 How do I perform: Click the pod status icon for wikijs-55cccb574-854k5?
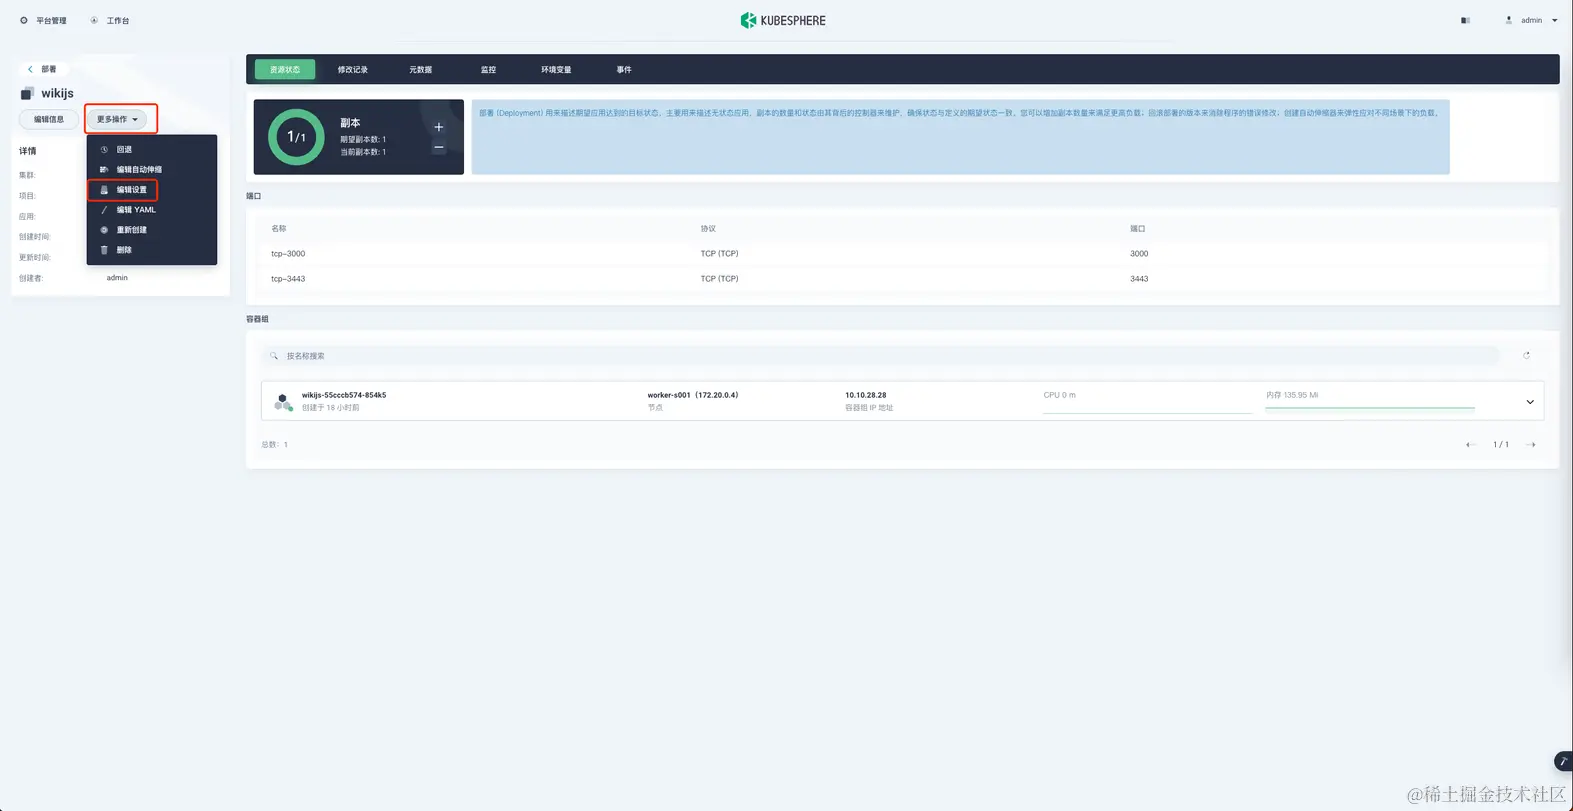point(283,401)
